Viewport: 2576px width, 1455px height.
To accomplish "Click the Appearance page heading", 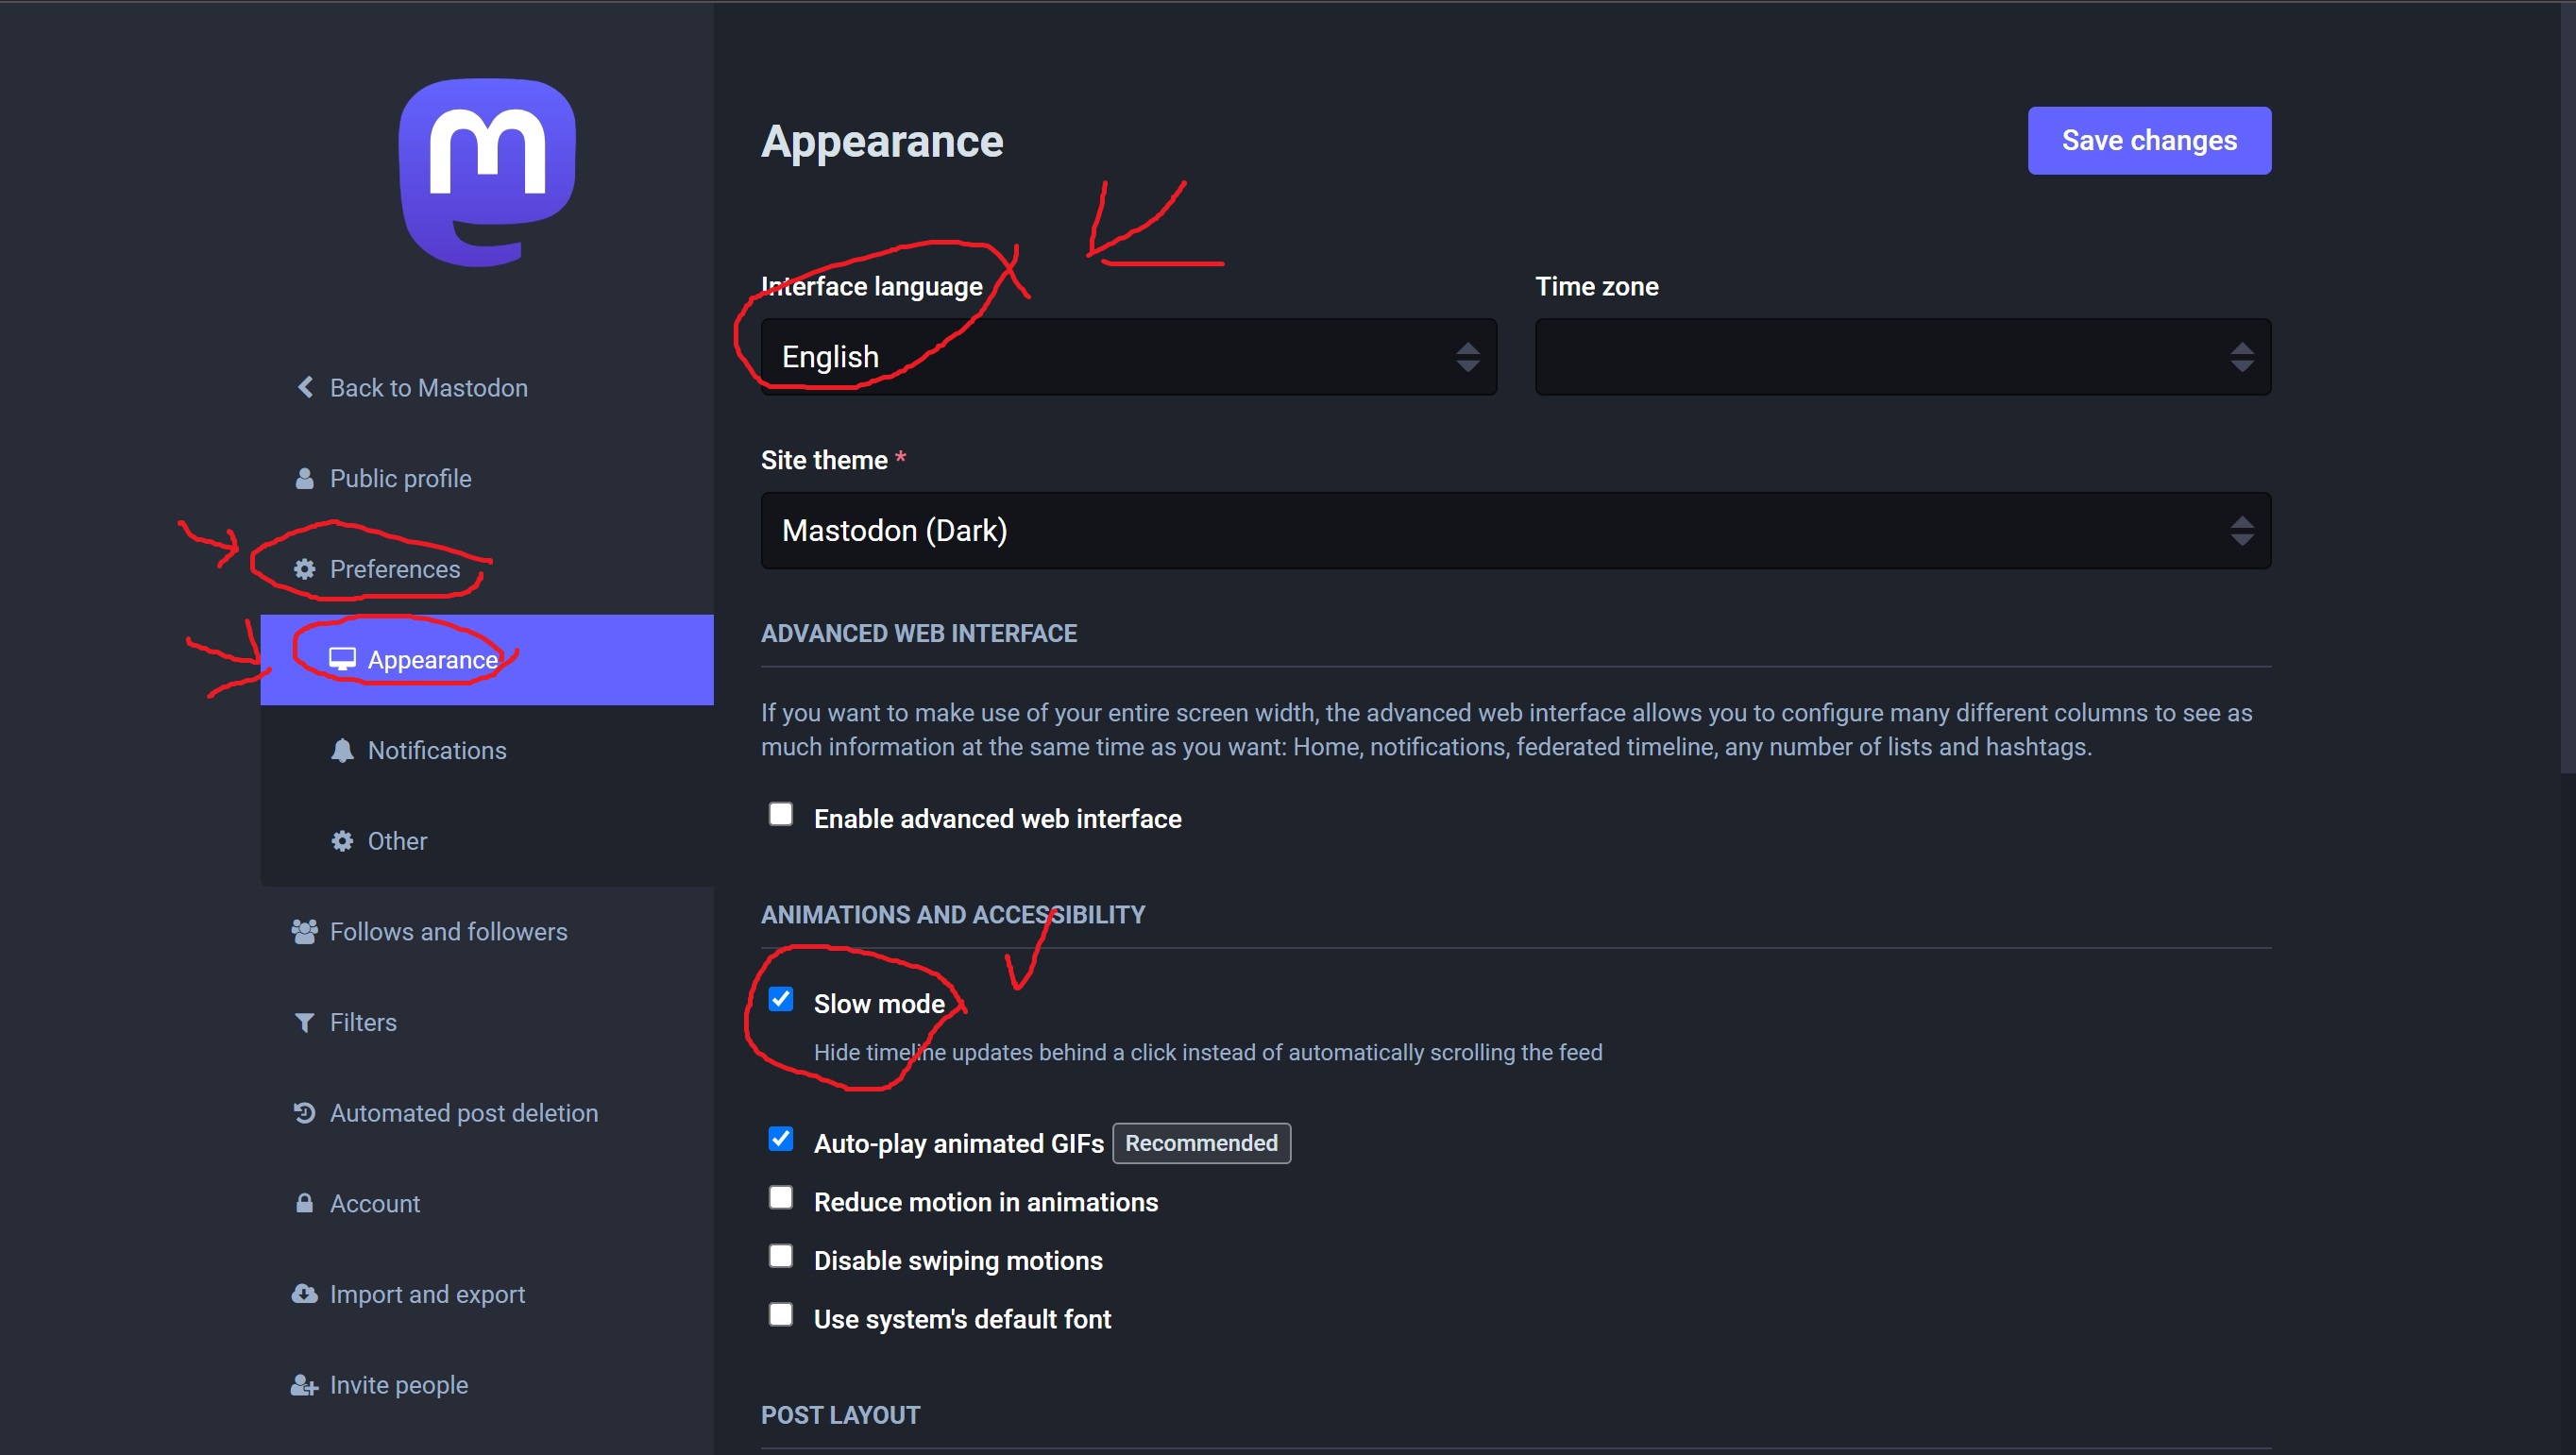I will (882, 142).
